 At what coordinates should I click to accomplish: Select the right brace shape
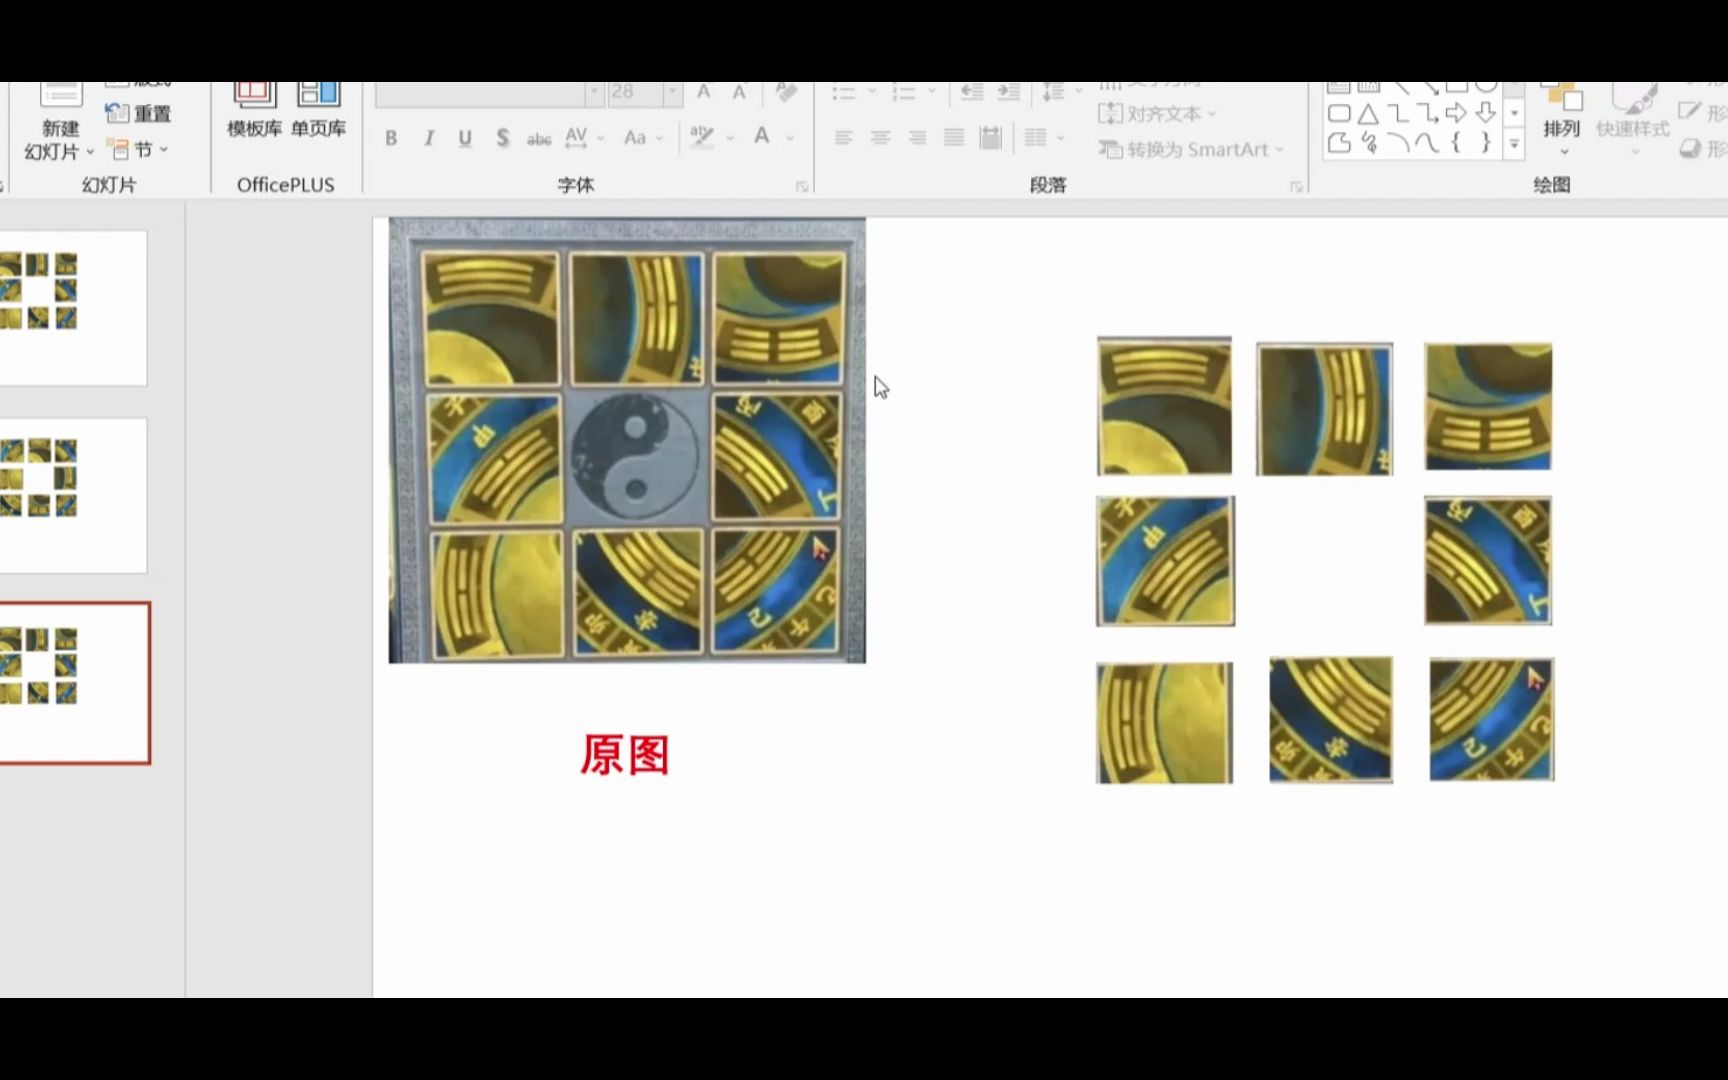pos(1485,143)
